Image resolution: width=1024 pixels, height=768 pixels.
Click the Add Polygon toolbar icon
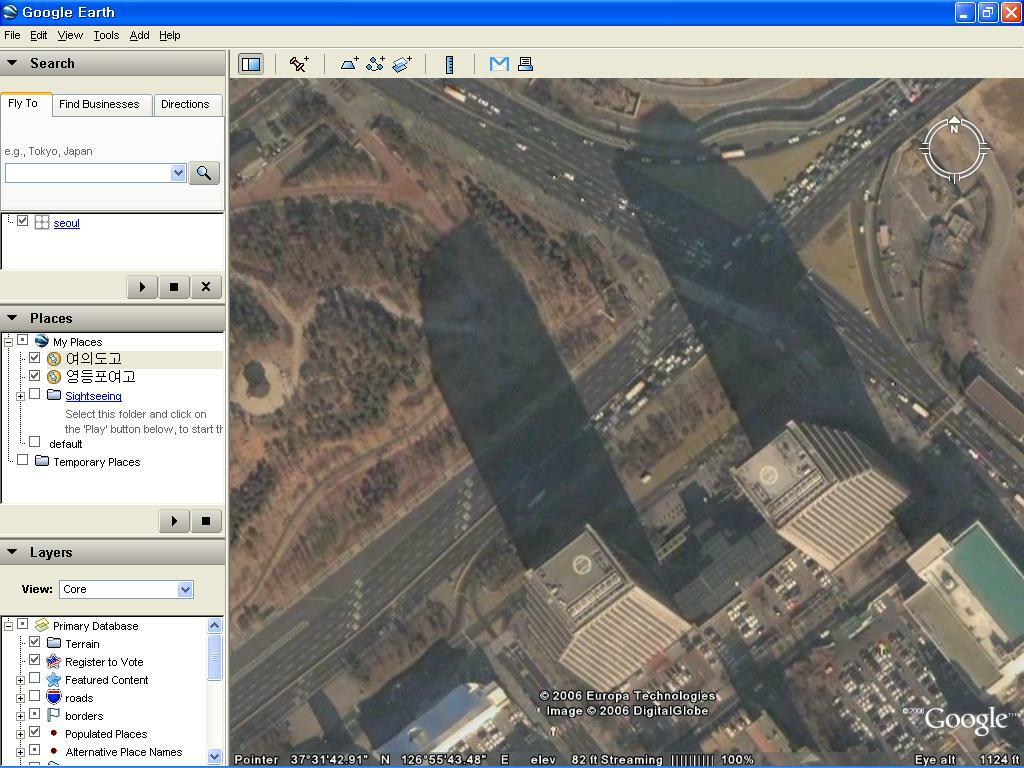pyautogui.click(x=349, y=64)
